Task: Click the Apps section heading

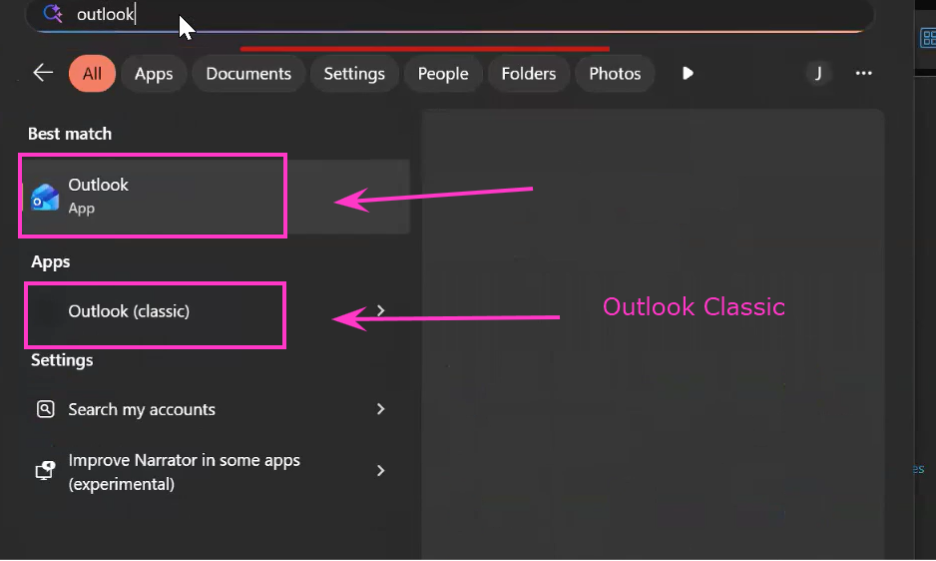Action: 51,262
